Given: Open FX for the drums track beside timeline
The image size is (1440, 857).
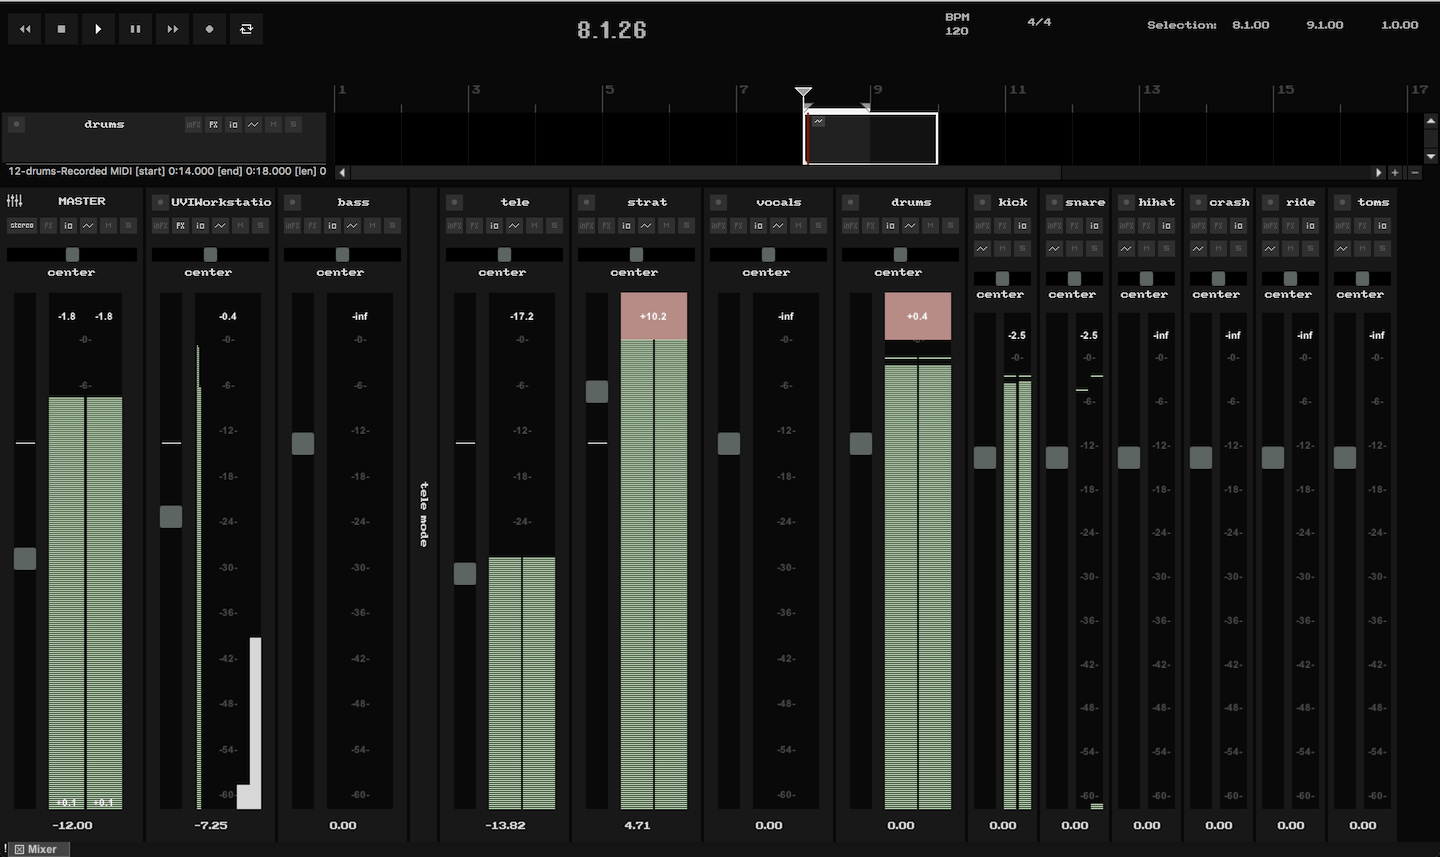Looking at the screenshot, I should tap(213, 125).
